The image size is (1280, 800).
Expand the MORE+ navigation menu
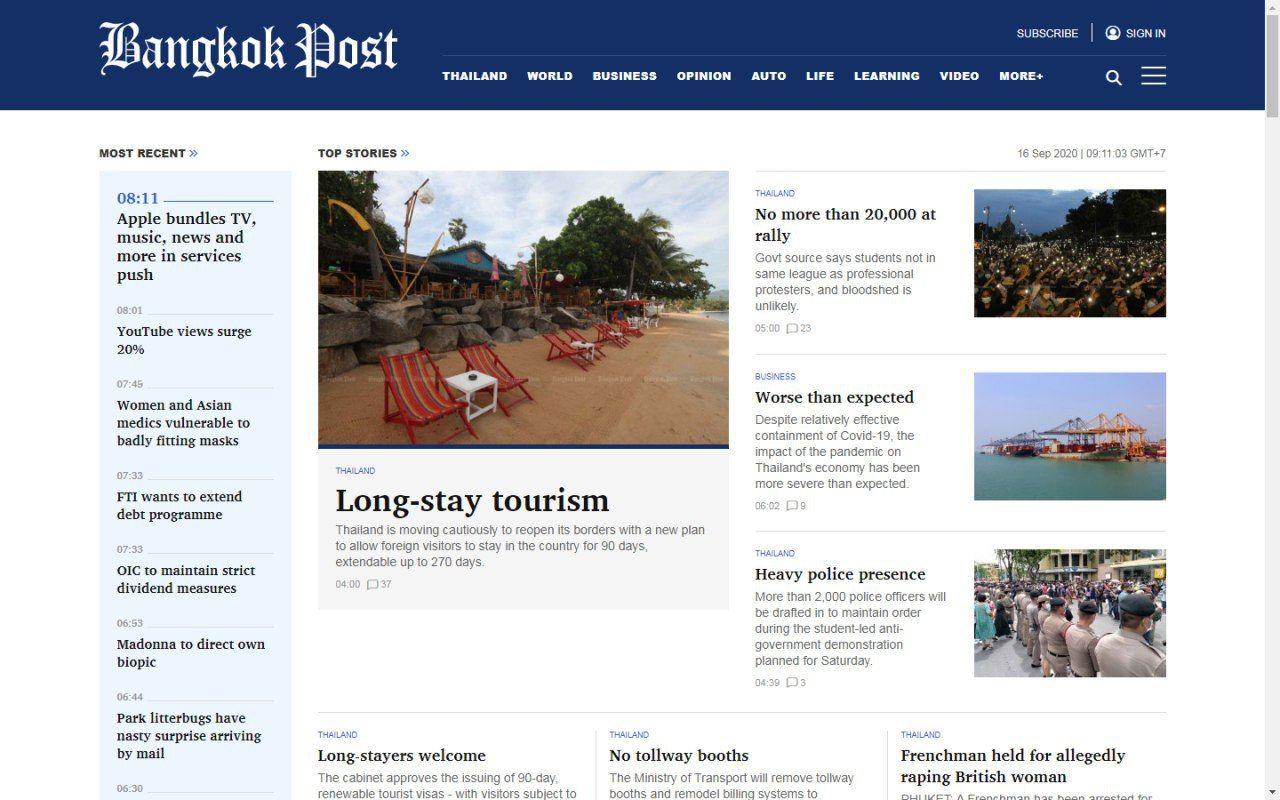point(1021,76)
